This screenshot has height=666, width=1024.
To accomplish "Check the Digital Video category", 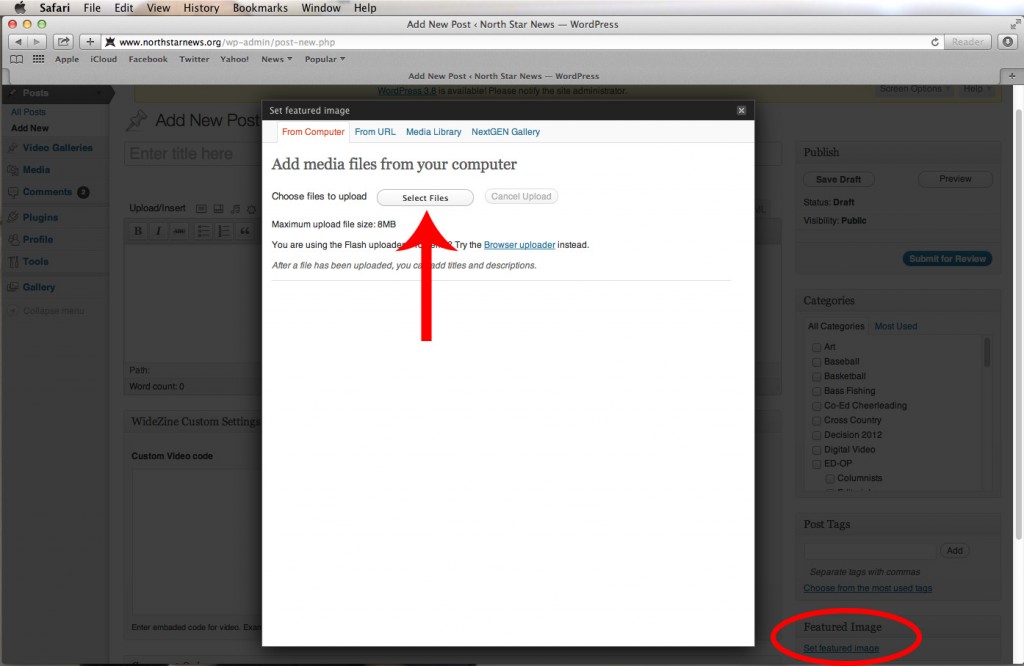I will coord(816,450).
